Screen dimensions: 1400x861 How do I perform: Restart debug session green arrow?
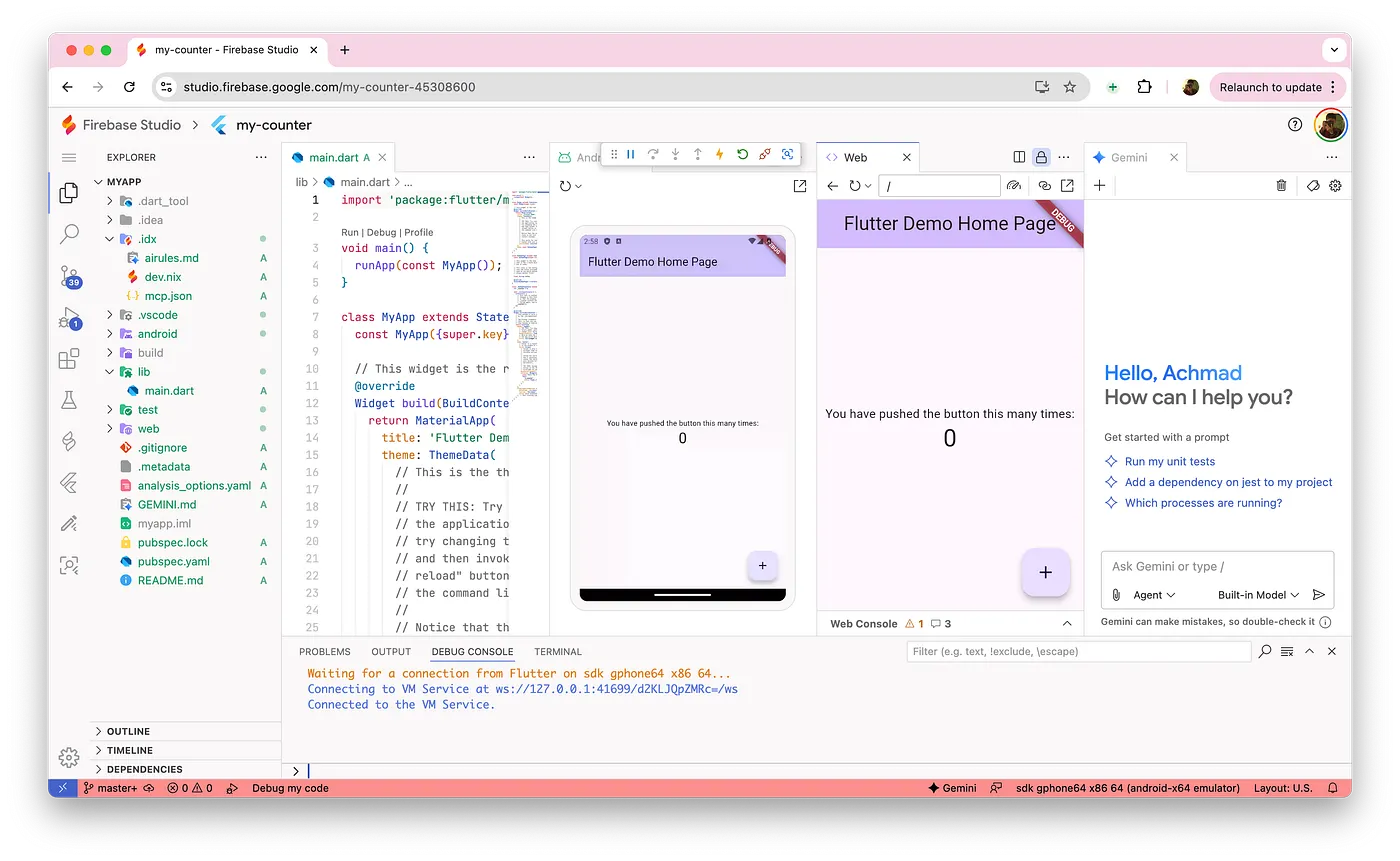pyautogui.click(x=742, y=154)
